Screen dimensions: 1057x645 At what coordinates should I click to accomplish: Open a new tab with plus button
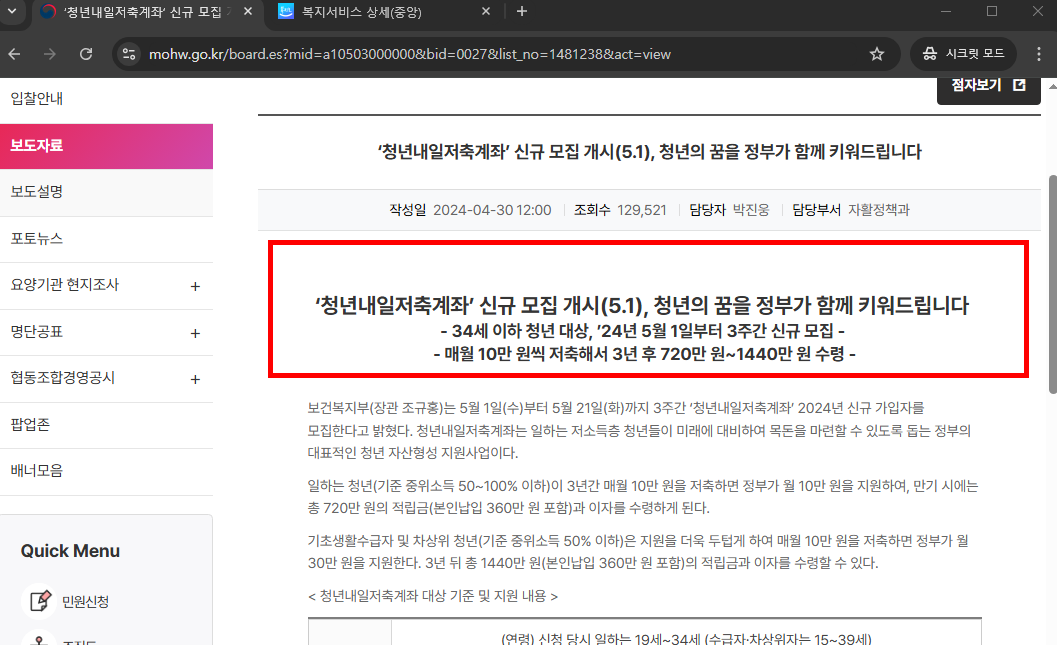click(522, 11)
